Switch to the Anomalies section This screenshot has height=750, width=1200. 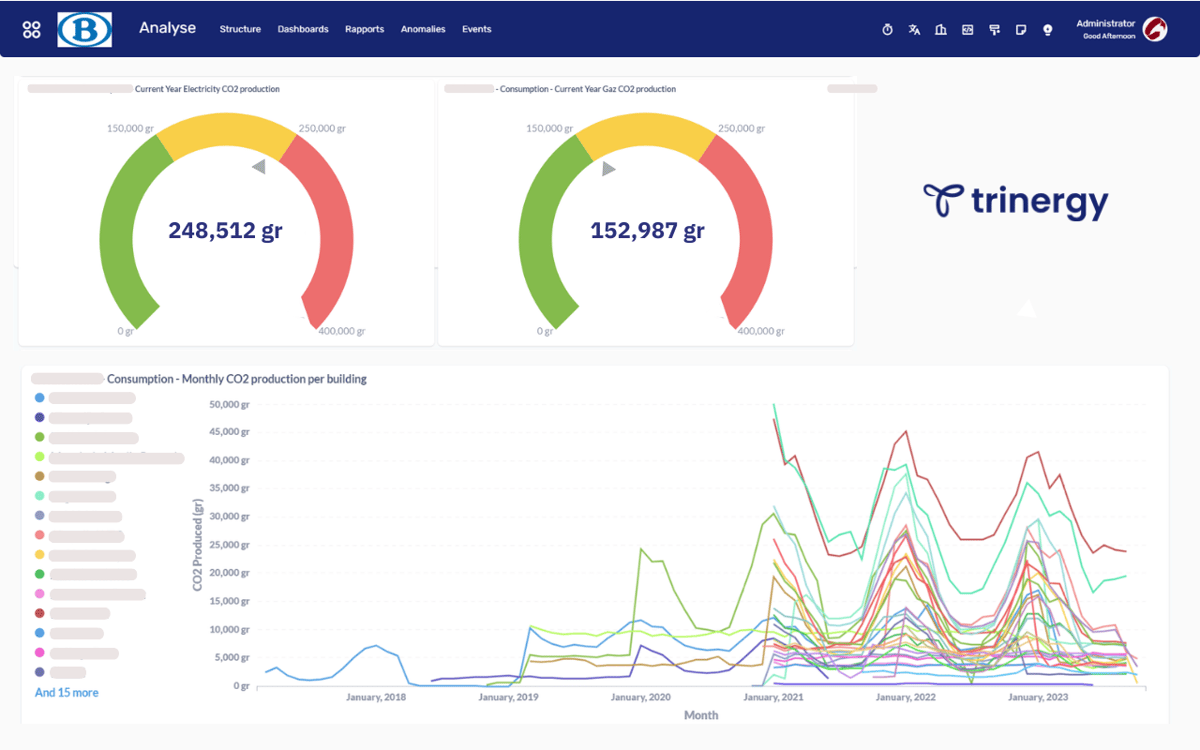[423, 29]
